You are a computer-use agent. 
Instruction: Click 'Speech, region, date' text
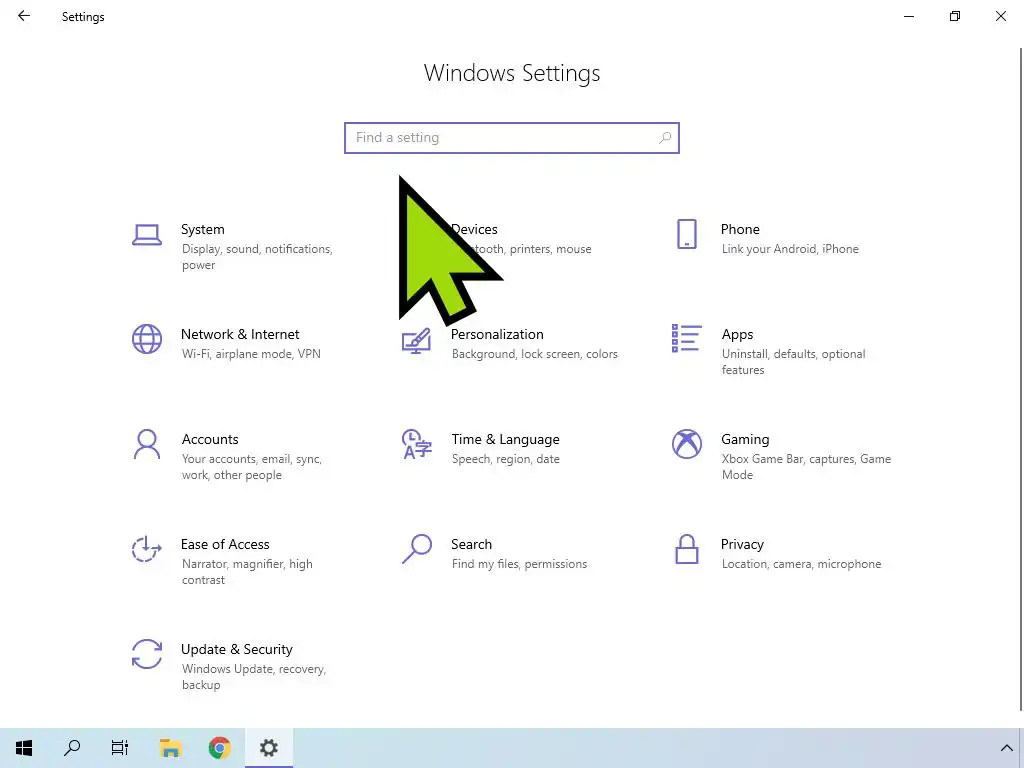pyautogui.click(x=505, y=459)
